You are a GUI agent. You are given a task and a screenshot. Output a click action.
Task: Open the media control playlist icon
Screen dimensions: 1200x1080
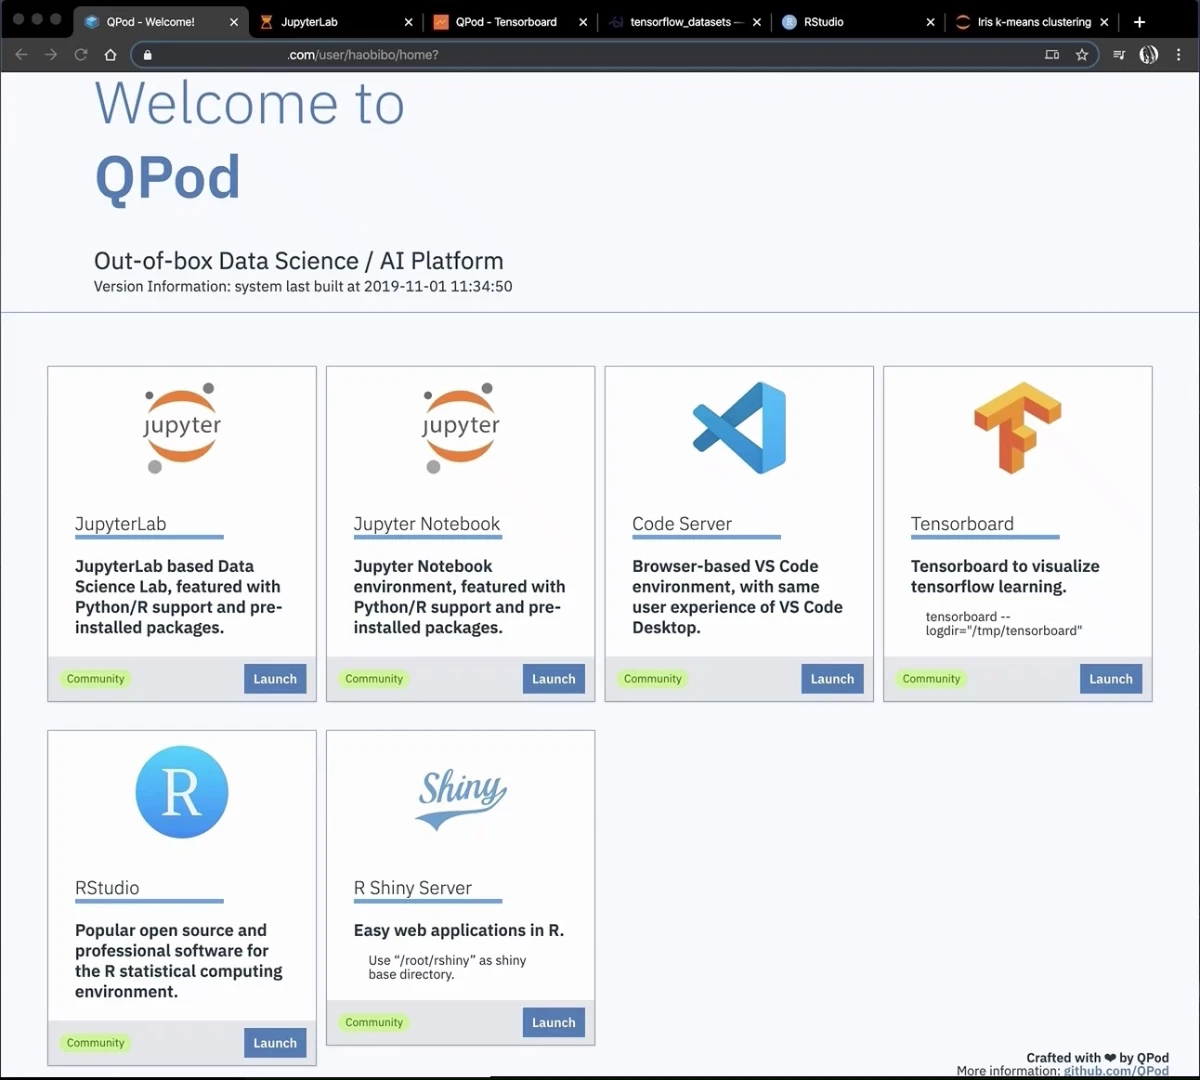point(1119,55)
